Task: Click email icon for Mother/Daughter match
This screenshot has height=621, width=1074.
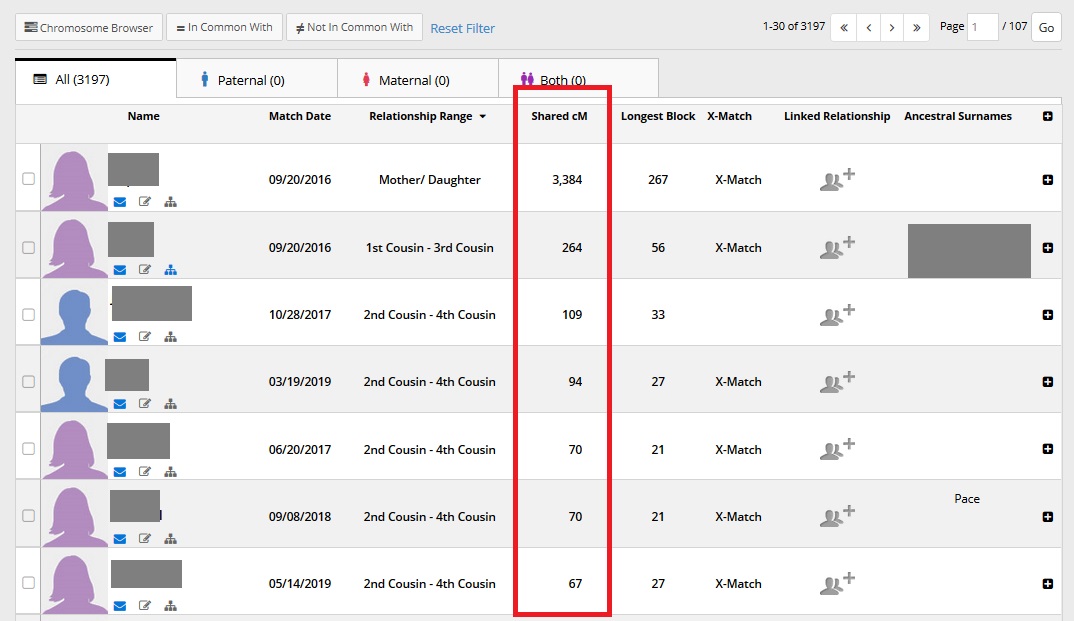Action: pos(120,202)
